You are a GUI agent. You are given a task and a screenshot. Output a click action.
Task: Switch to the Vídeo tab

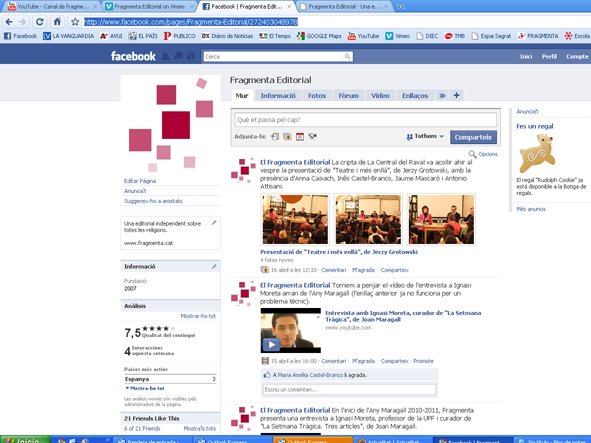coord(380,95)
